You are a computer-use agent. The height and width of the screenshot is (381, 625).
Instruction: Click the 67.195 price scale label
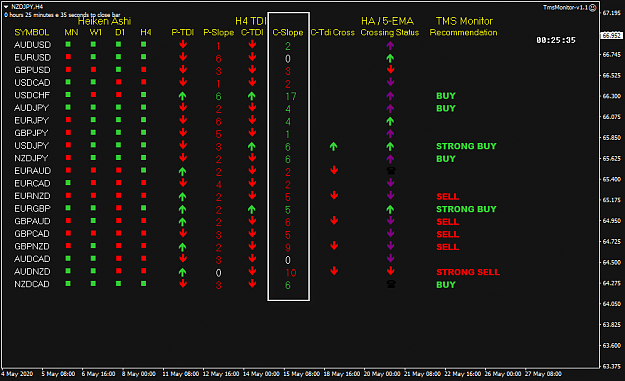tap(611, 13)
